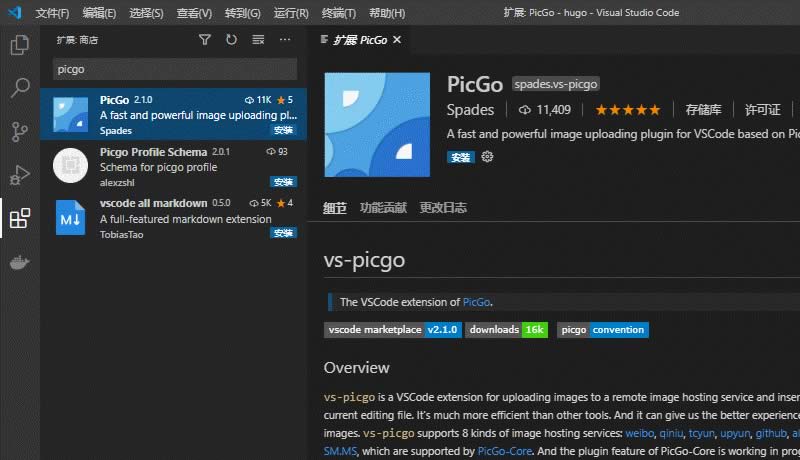Screen dimensions: 800x460
Task: Click the TobiasTao publisher text
Action: coord(121,235)
